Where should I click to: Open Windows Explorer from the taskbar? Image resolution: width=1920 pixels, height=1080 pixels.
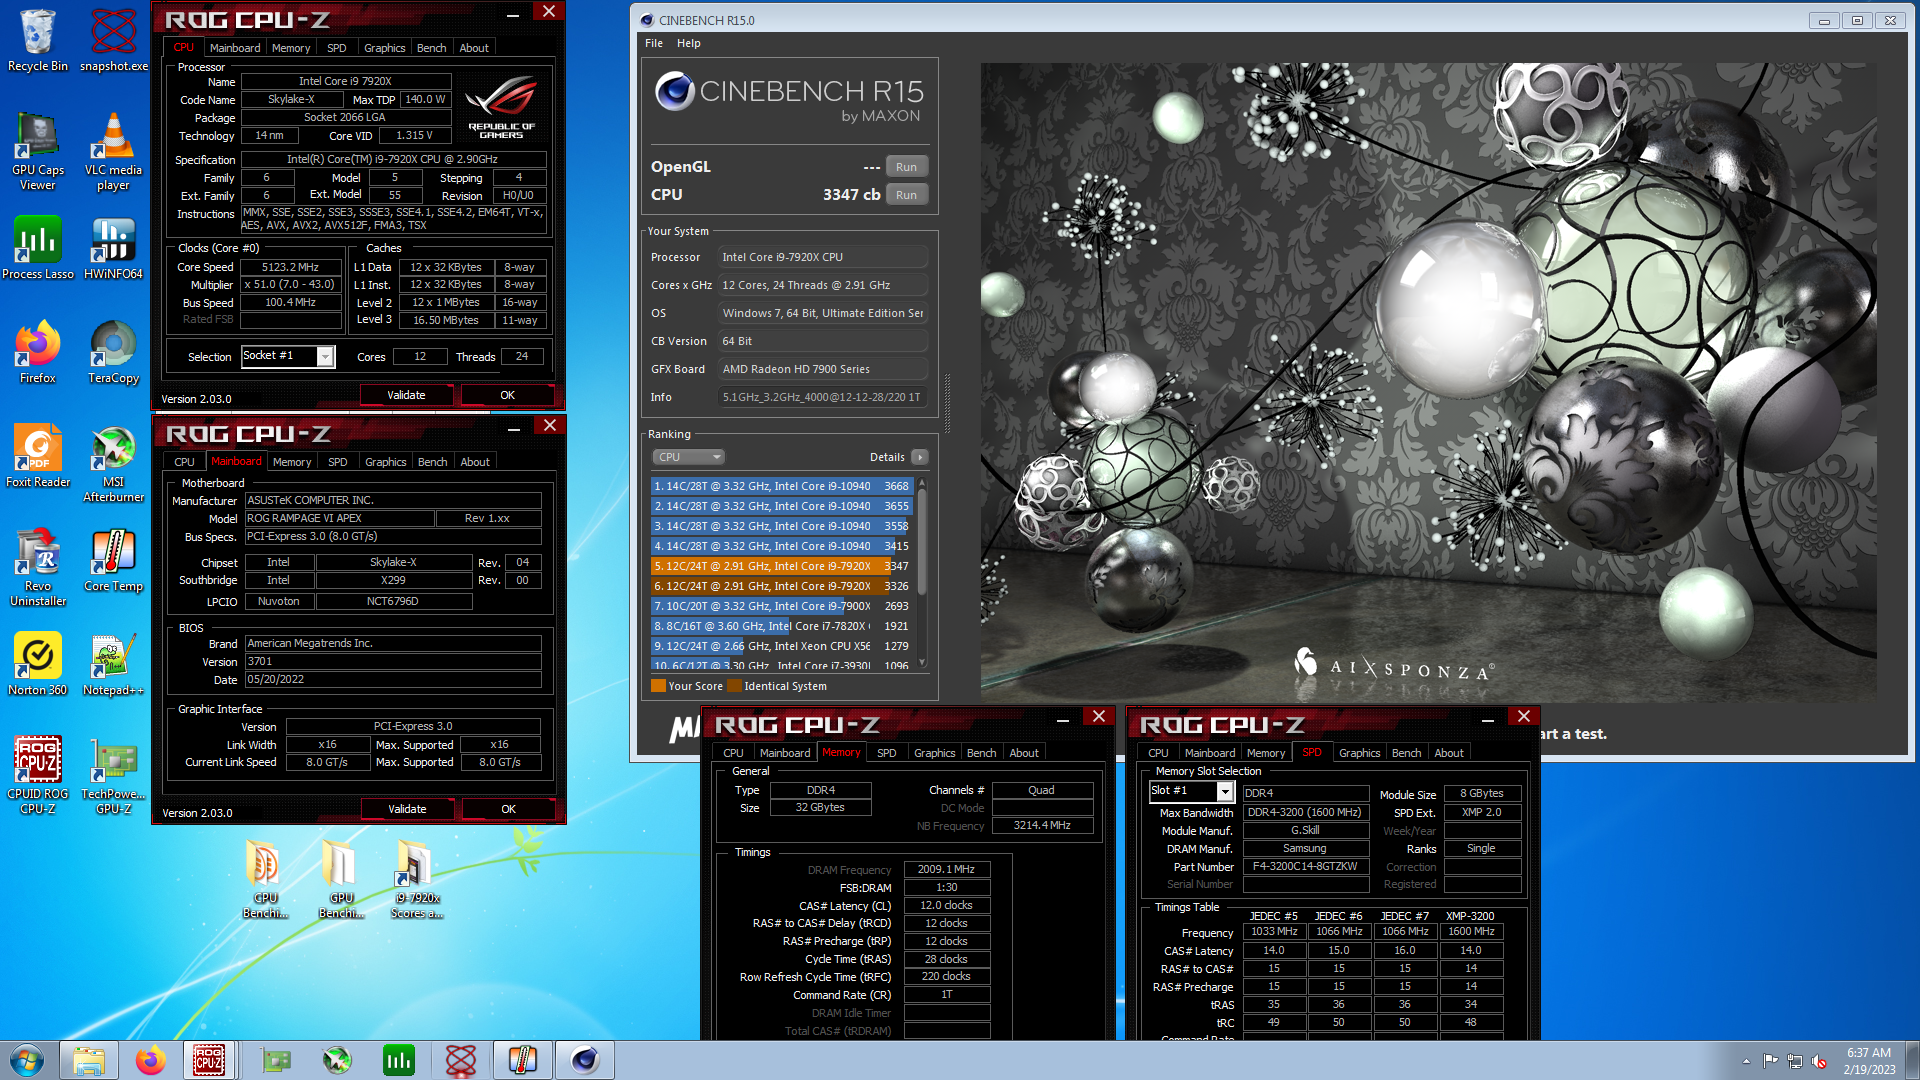click(89, 1060)
